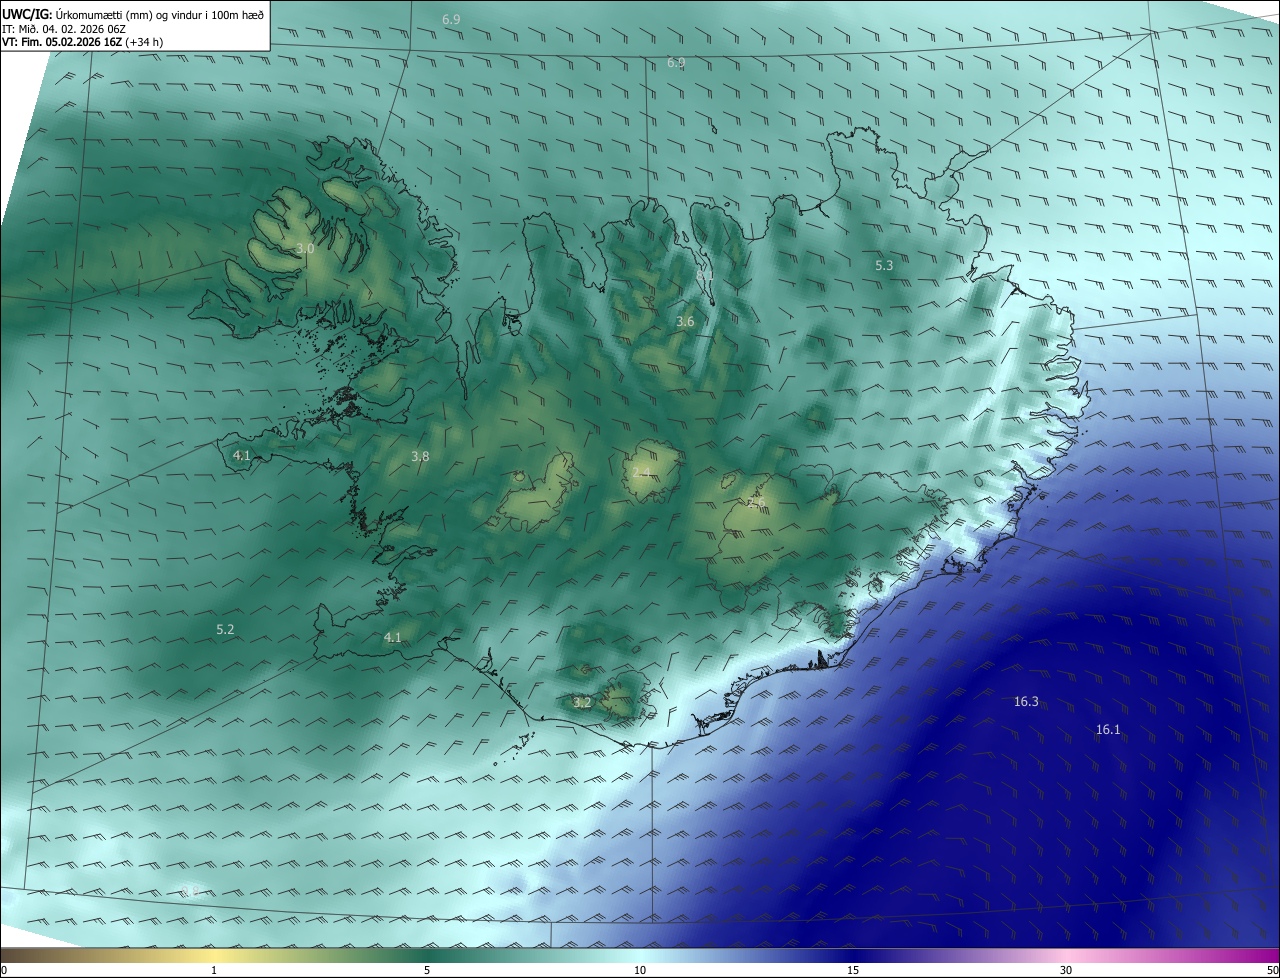
Task: Click the 16.1 value southeast of Iceland
Action: pyautogui.click(x=1108, y=730)
